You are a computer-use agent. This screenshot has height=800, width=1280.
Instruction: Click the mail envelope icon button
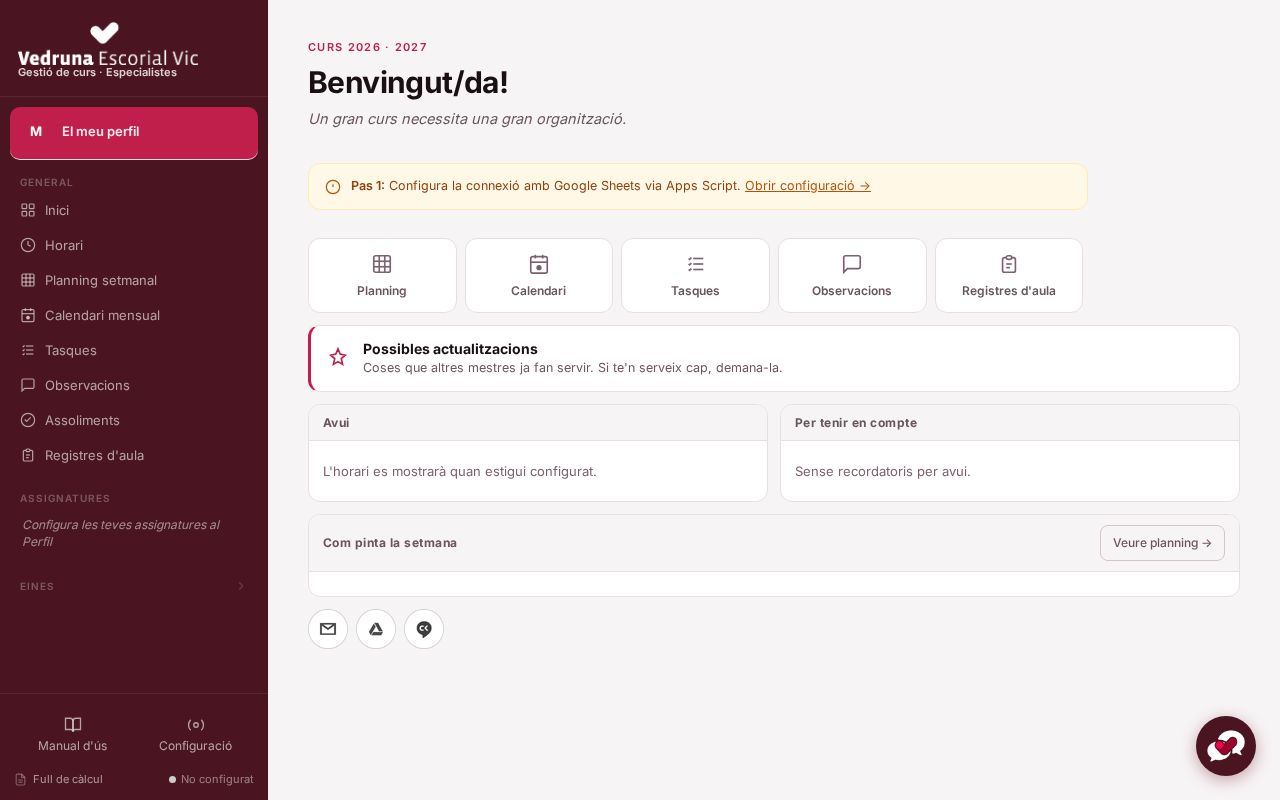point(328,629)
